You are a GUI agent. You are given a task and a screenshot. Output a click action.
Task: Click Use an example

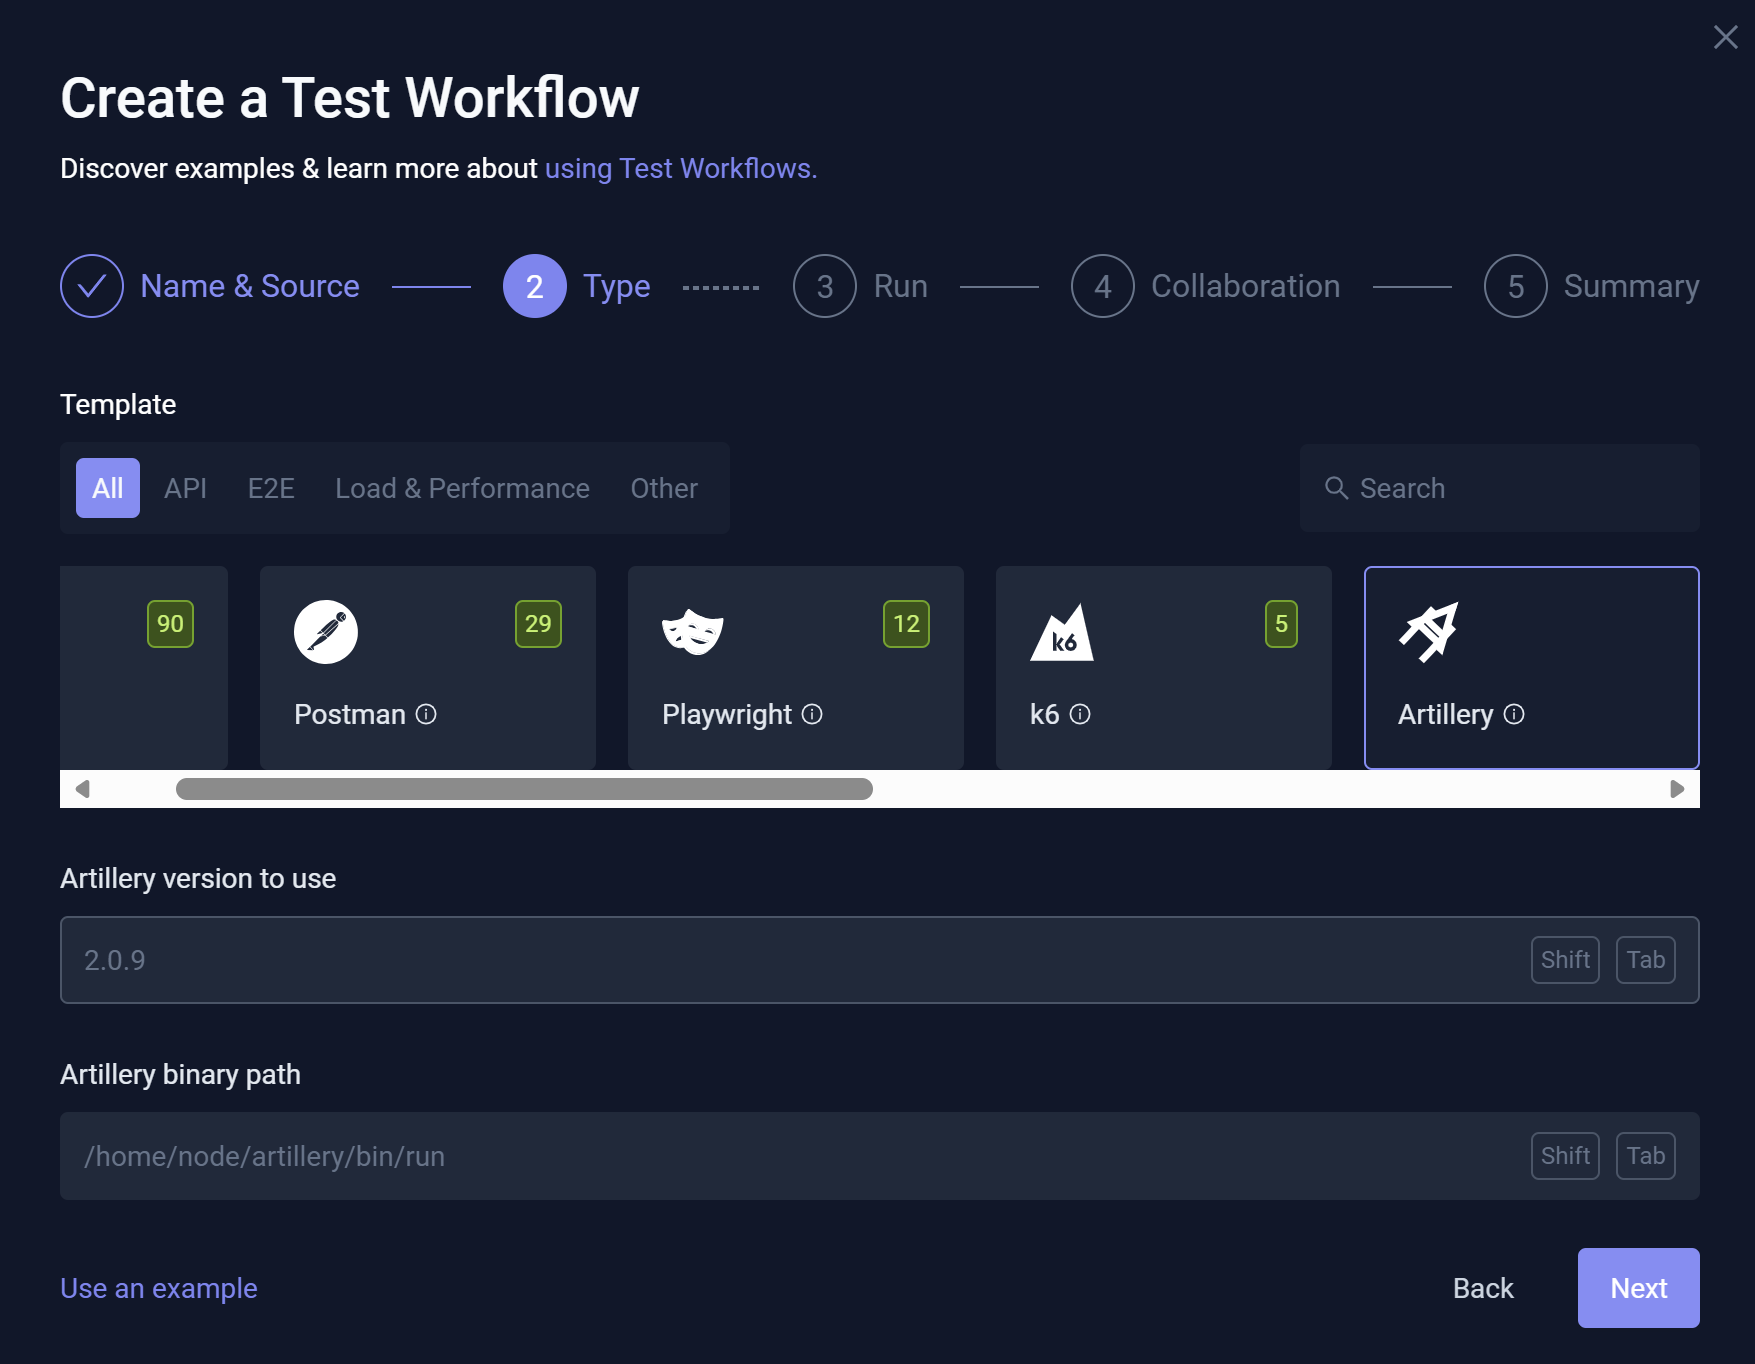(x=159, y=1288)
